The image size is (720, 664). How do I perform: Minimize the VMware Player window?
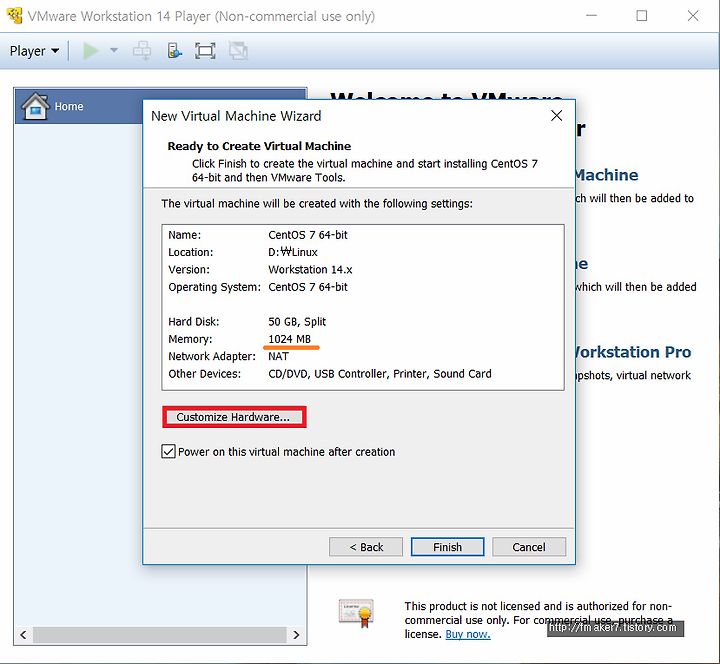point(591,16)
